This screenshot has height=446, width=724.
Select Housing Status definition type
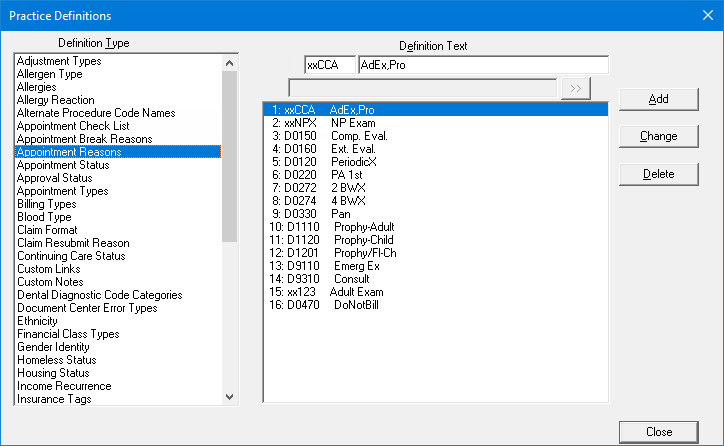[x=118, y=373]
